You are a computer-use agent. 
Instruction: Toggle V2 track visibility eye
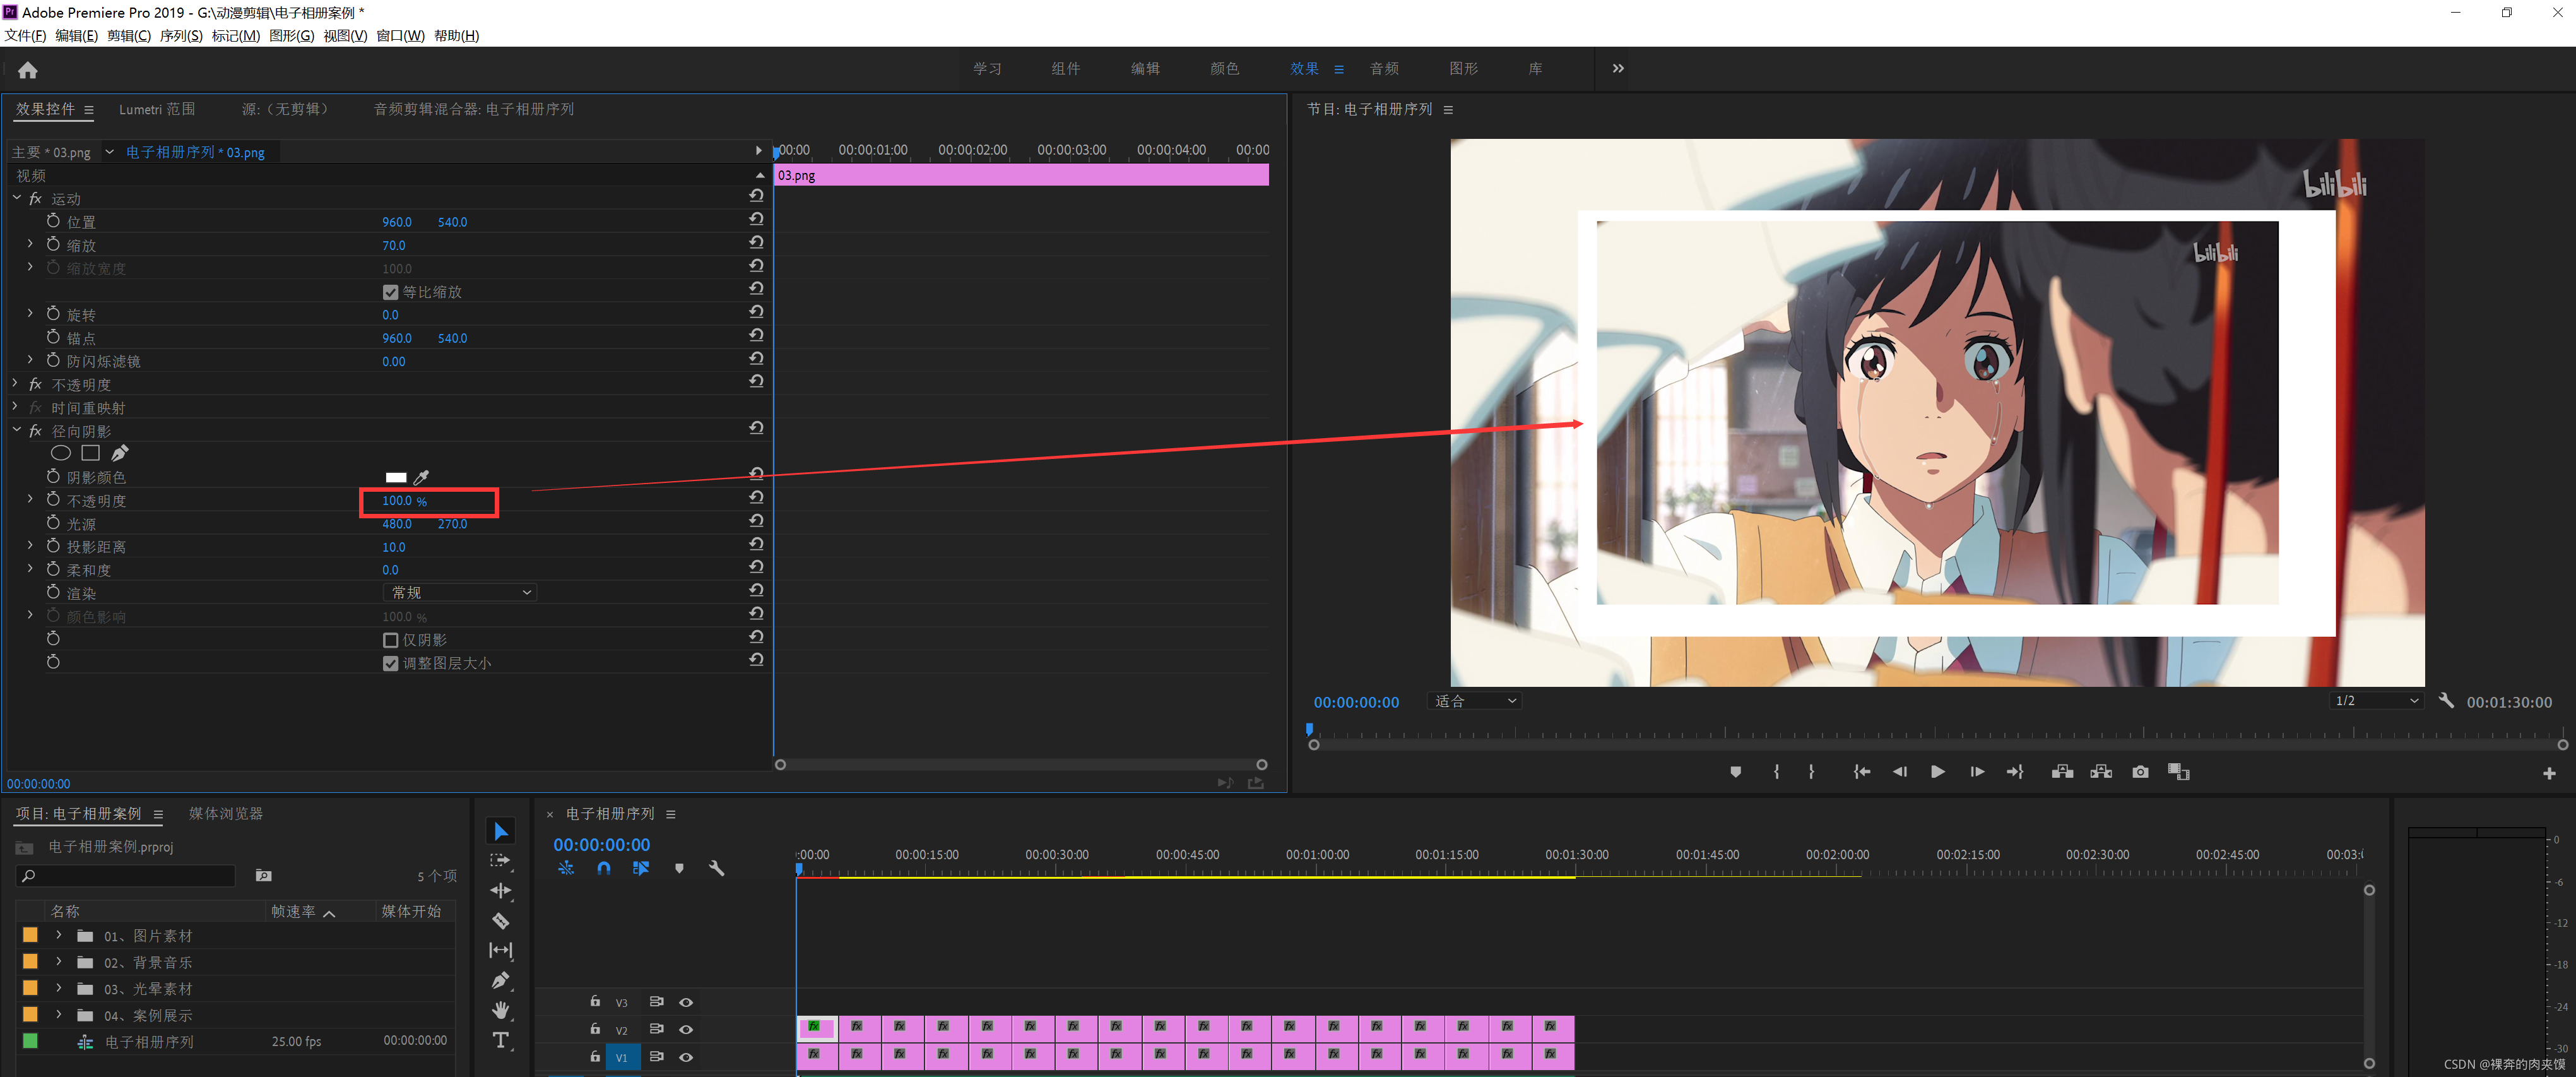tap(686, 1029)
